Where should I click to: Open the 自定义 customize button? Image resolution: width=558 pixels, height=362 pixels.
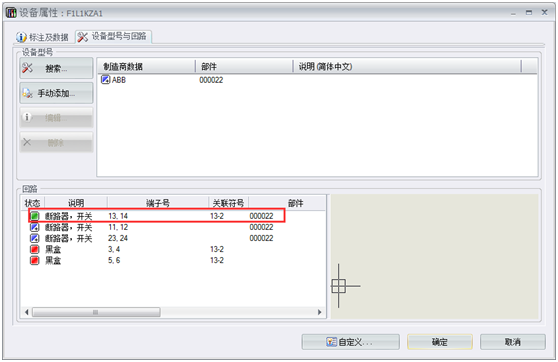tap(351, 342)
